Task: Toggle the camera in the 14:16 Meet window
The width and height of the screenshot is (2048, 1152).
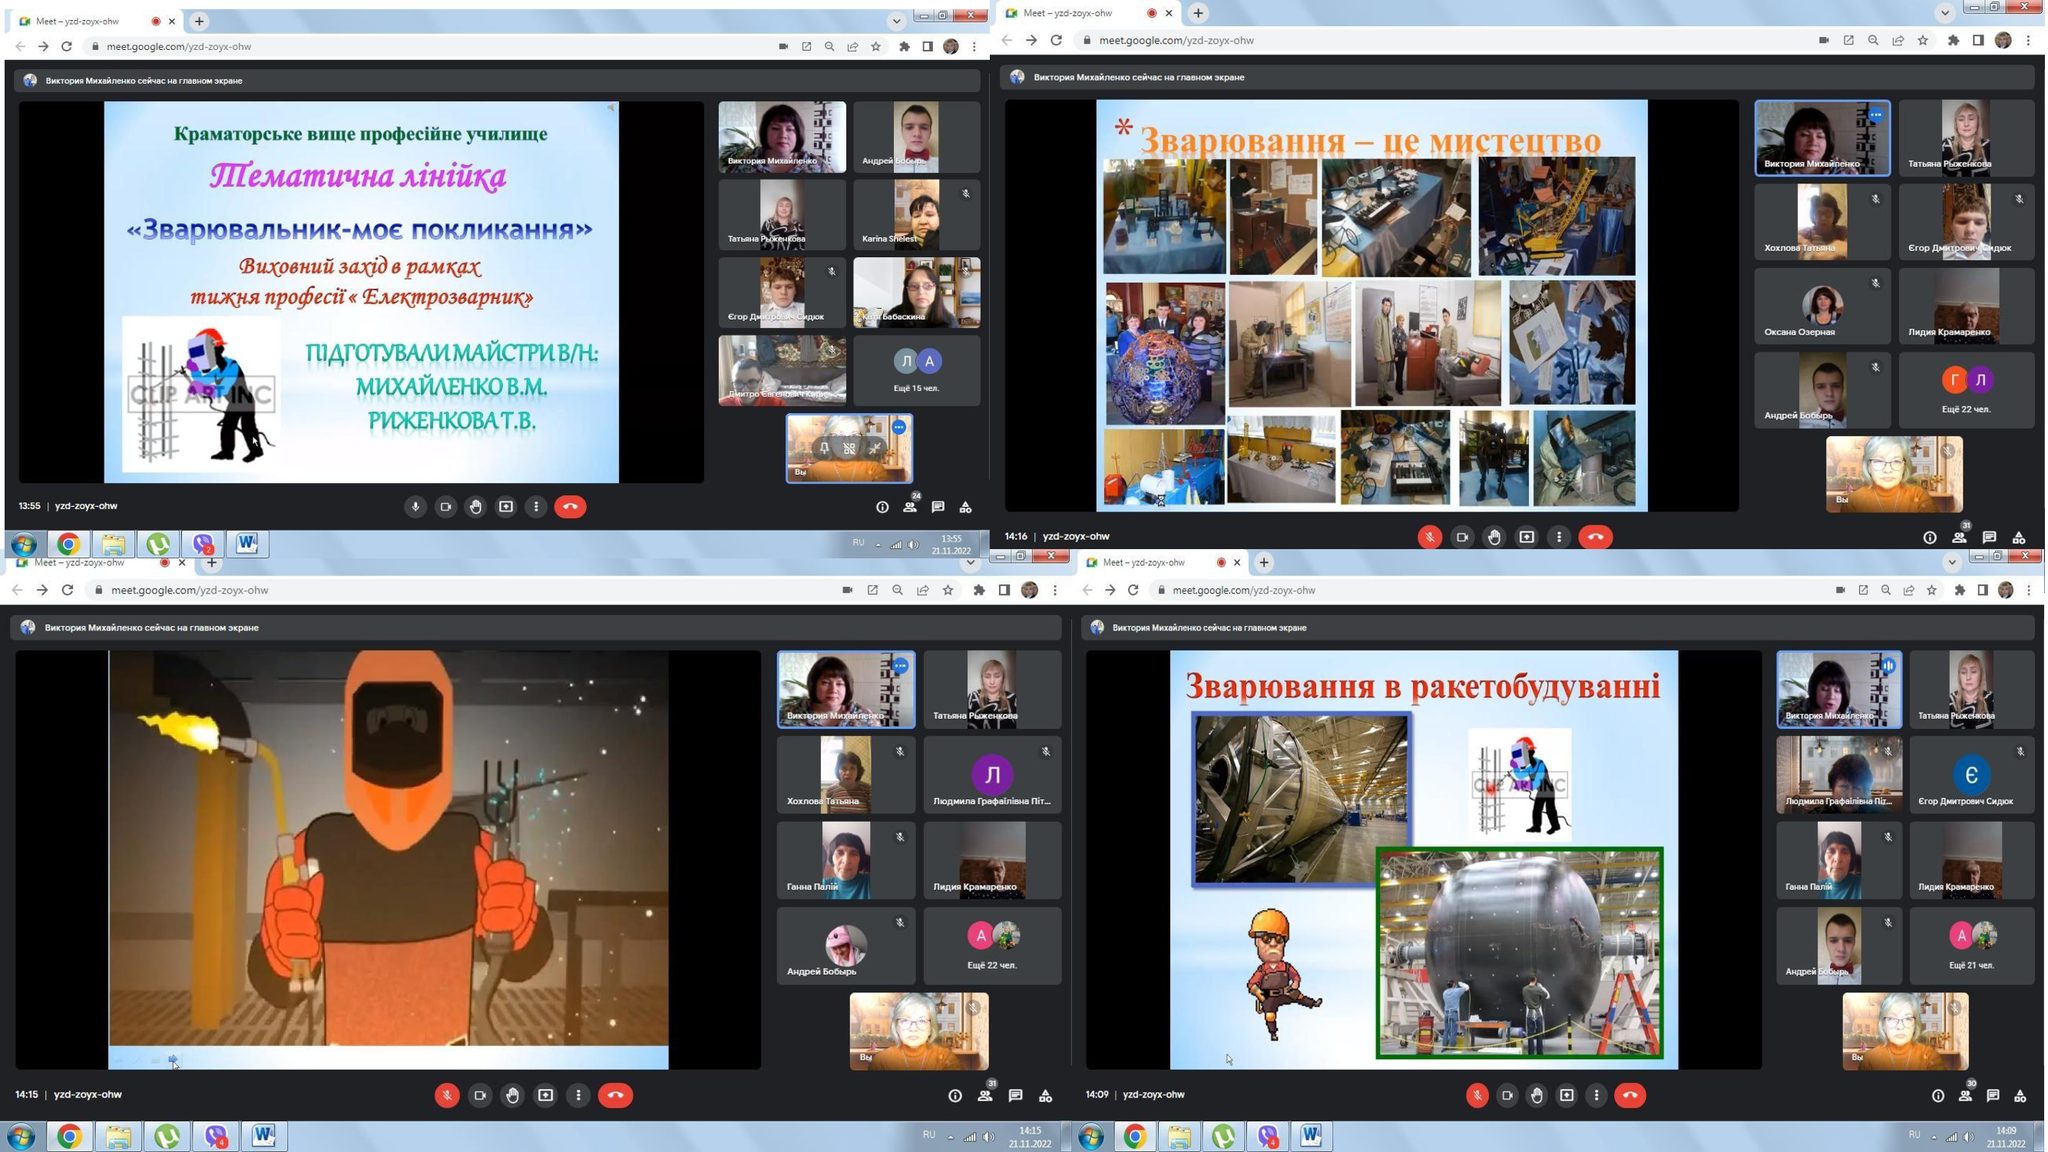Action: pos(1462,537)
